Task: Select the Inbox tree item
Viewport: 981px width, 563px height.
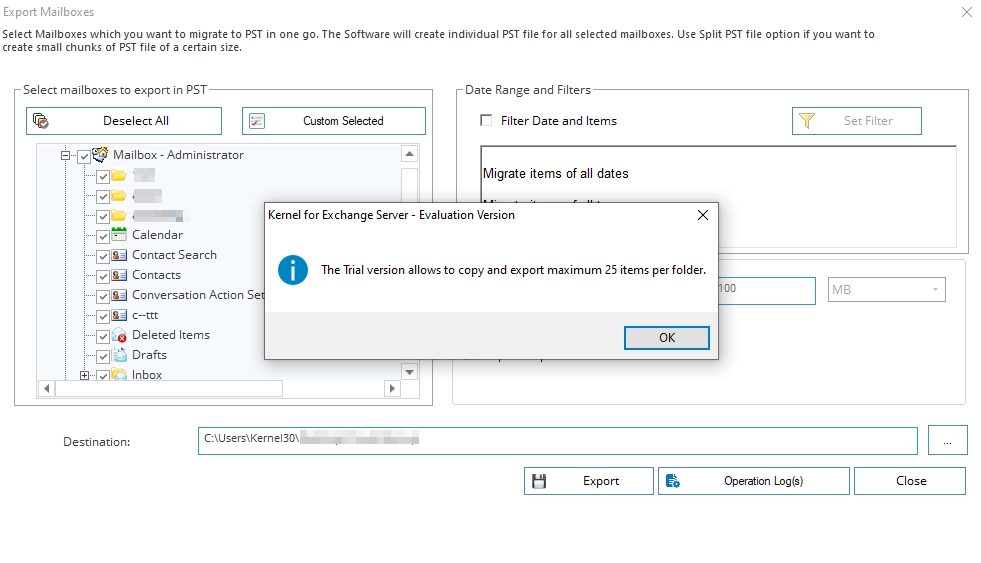Action: 147,375
